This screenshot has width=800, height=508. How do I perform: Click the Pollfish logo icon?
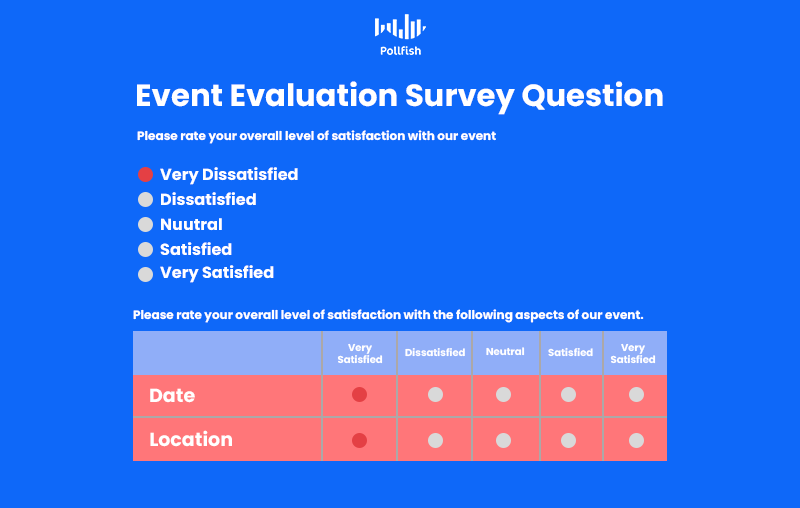[401, 27]
